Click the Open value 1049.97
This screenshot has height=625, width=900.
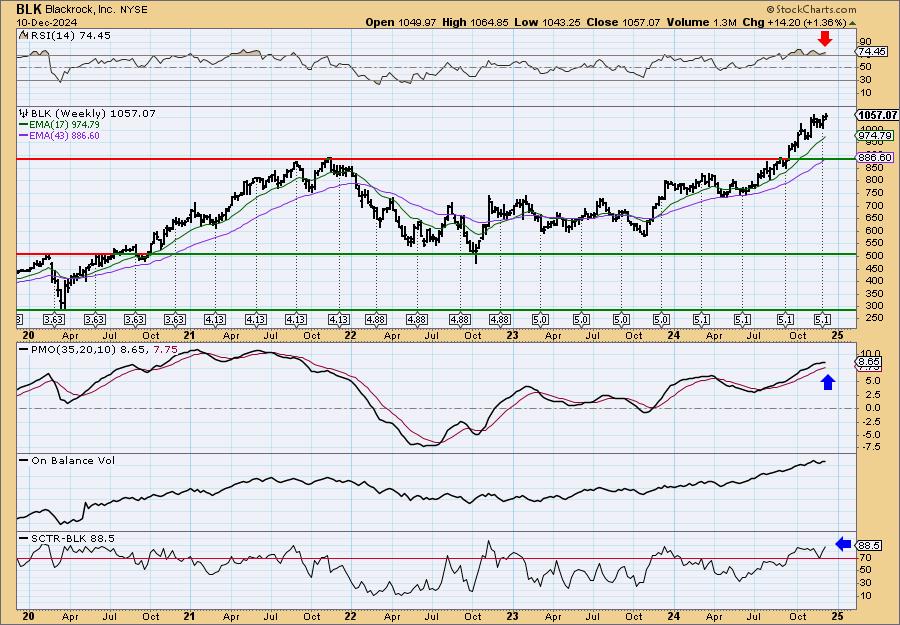[x=416, y=22]
